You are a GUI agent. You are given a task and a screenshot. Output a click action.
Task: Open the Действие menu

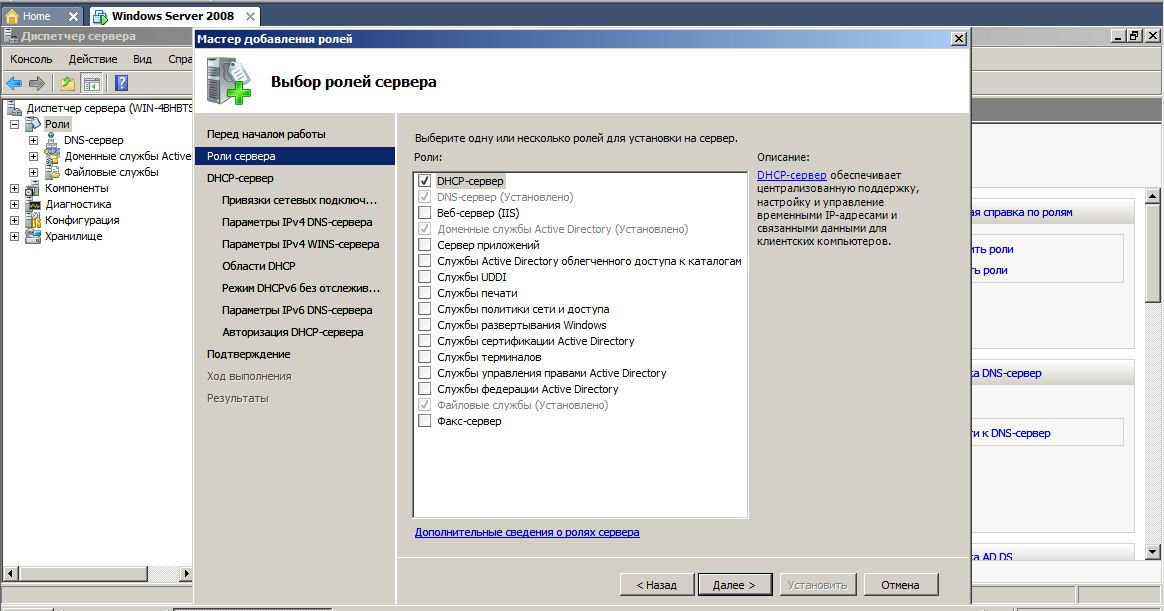93,59
